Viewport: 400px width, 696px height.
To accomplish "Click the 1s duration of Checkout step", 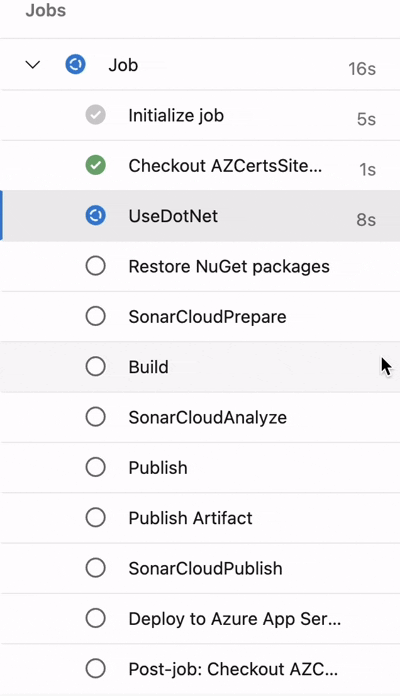I will click(368, 169).
